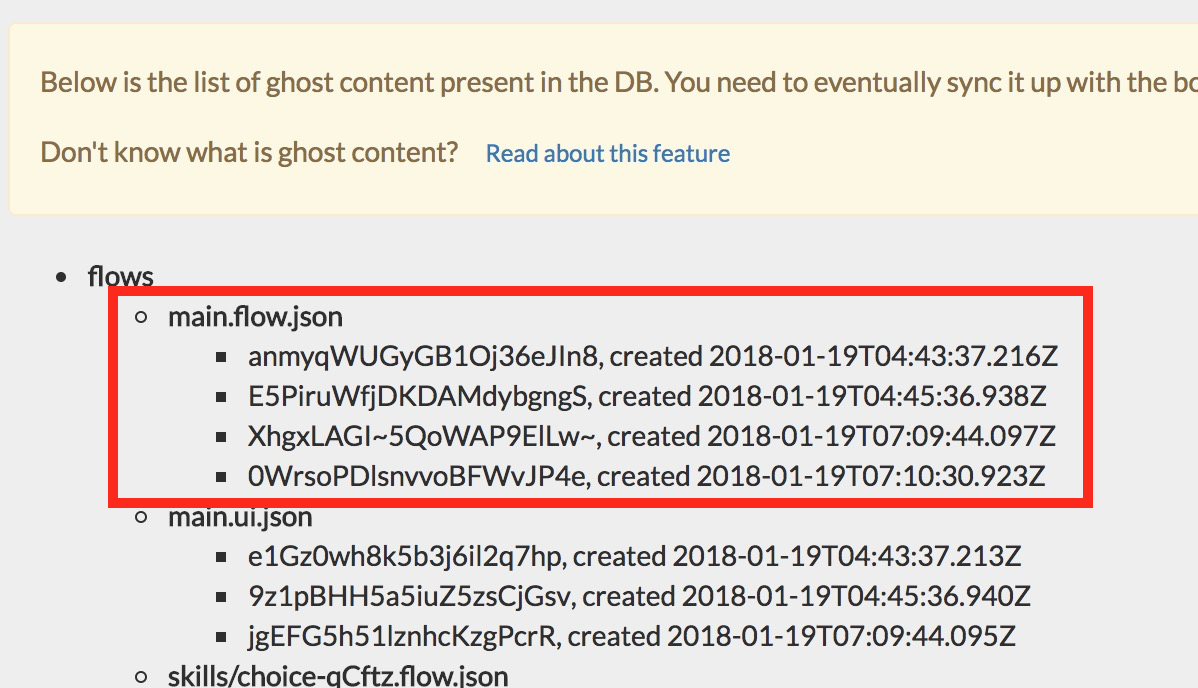1198x688 pixels.
Task: Select the main.flow.json file entry
Action: tap(255, 316)
